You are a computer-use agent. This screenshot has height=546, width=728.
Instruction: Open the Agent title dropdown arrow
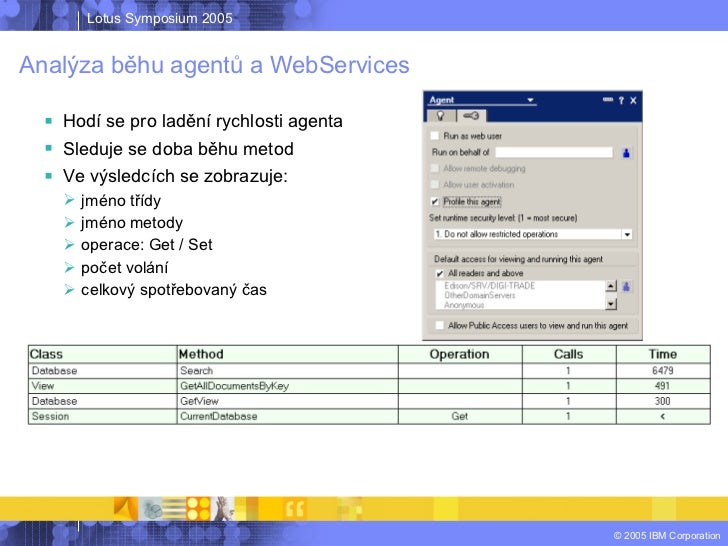[530, 100]
